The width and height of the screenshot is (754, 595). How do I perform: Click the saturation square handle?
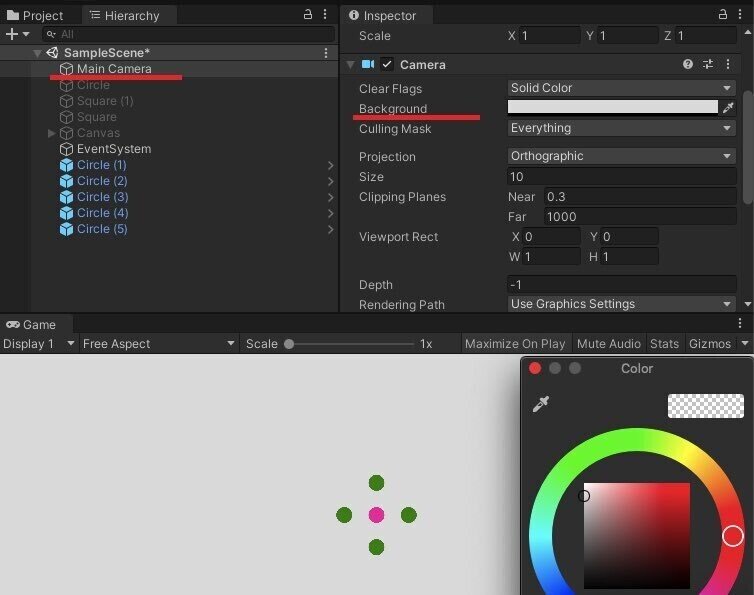(x=584, y=496)
